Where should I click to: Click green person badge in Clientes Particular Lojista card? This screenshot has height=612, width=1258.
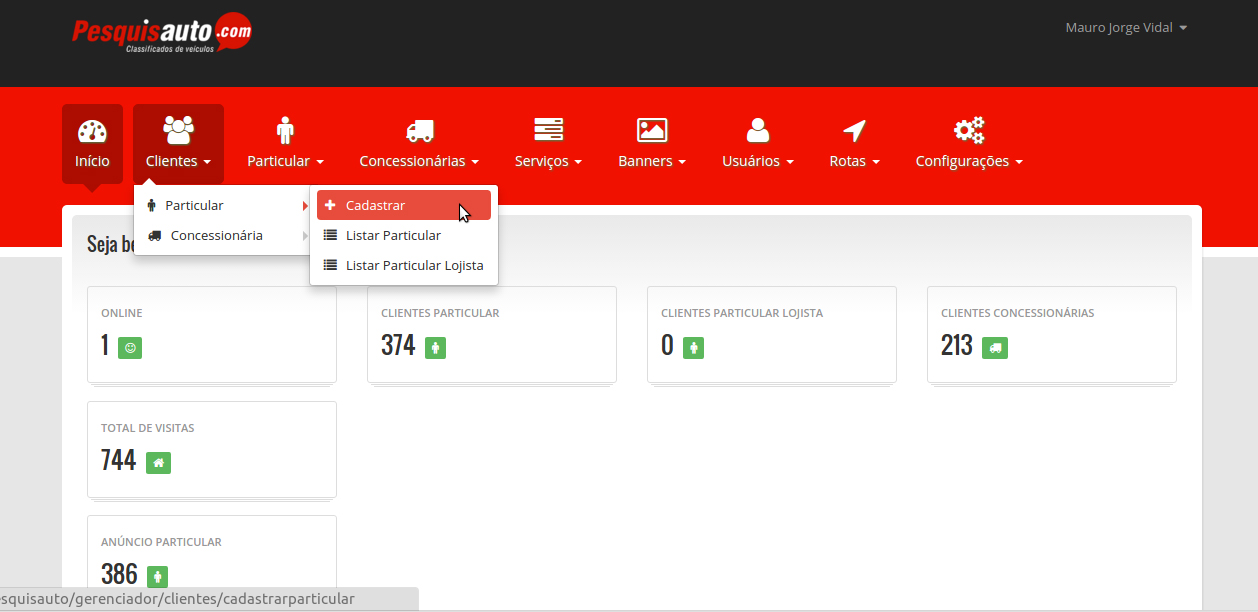[694, 348]
